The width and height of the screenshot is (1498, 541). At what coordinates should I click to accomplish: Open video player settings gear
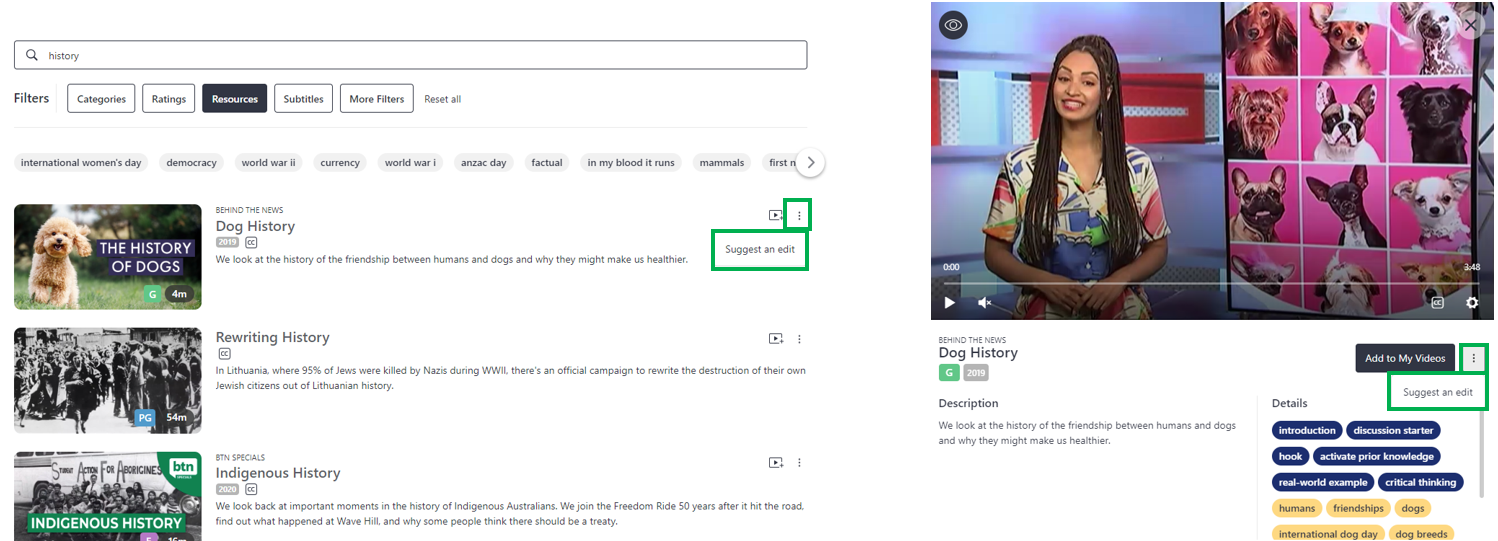[x=1472, y=302]
